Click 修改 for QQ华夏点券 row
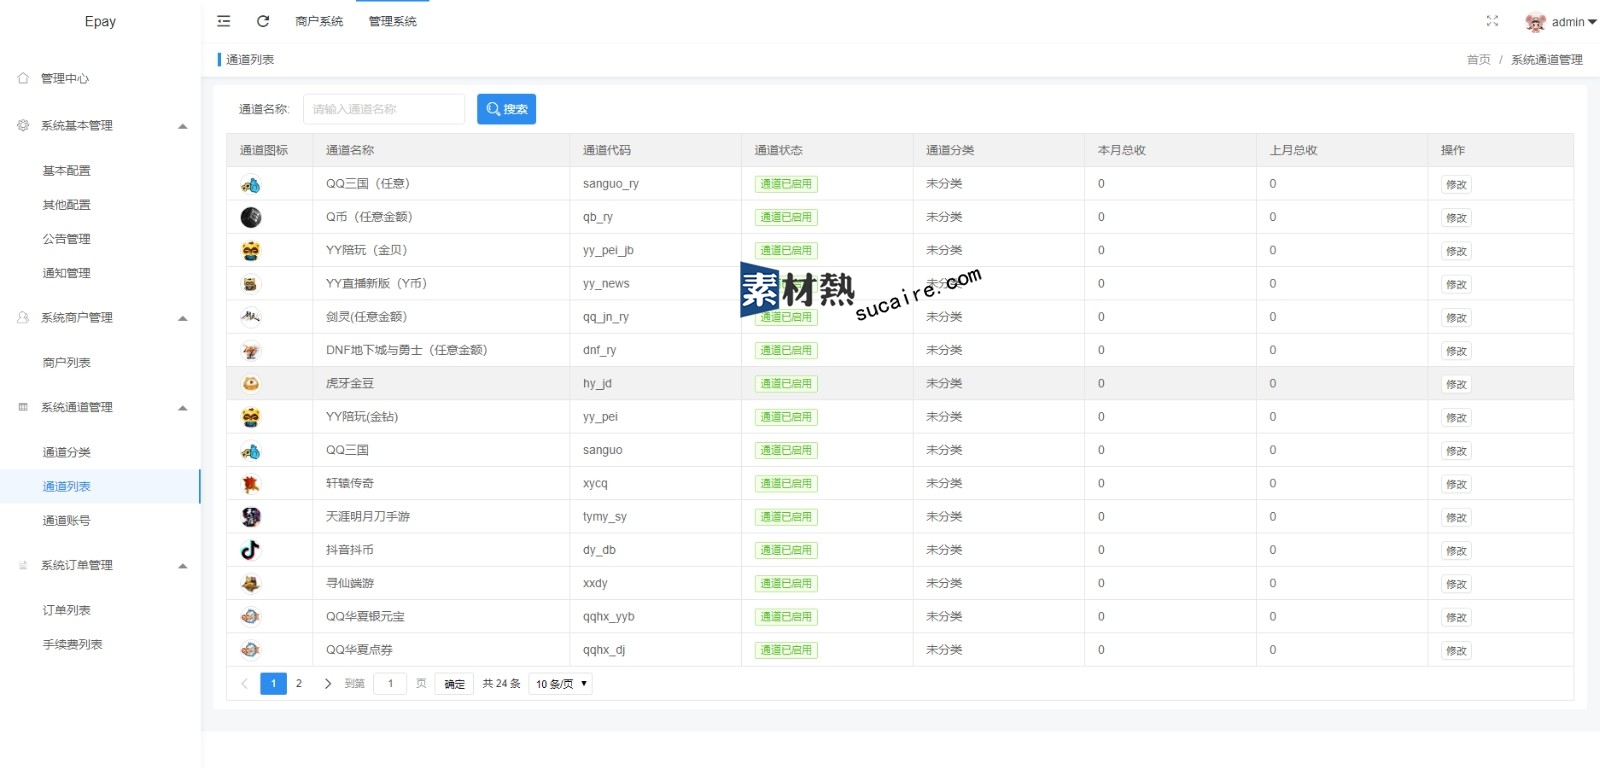Screen dimensions: 1600x768 [x=1456, y=651]
